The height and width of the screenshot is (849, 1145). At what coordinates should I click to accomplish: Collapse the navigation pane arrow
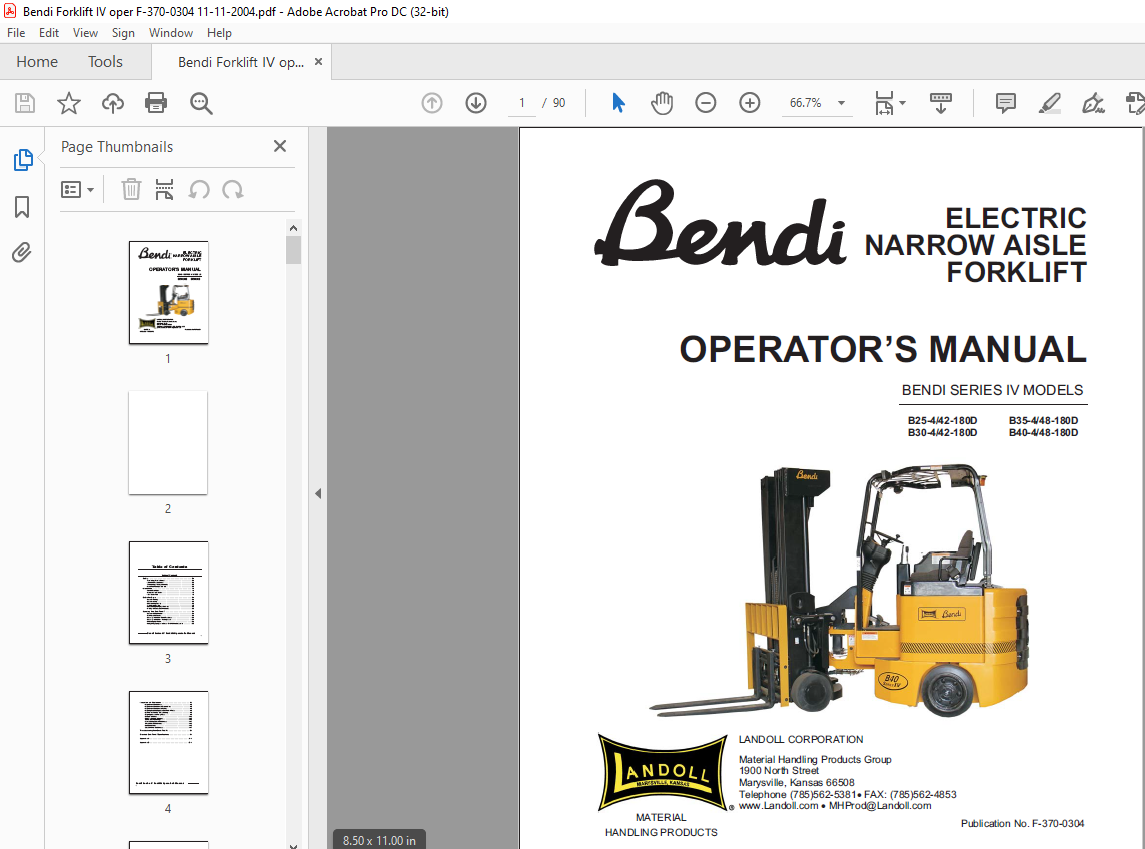tap(318, 493)
